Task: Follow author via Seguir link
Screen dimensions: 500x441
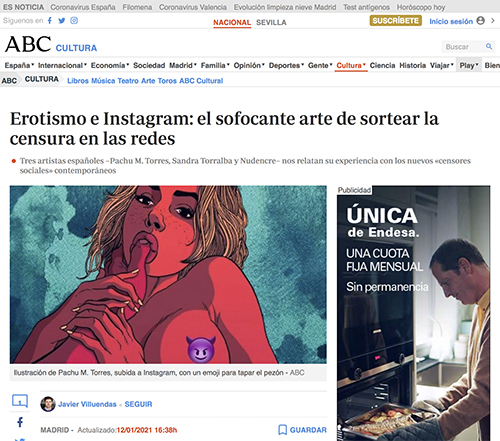Action: pyautogui.click(x=138, y=404)
